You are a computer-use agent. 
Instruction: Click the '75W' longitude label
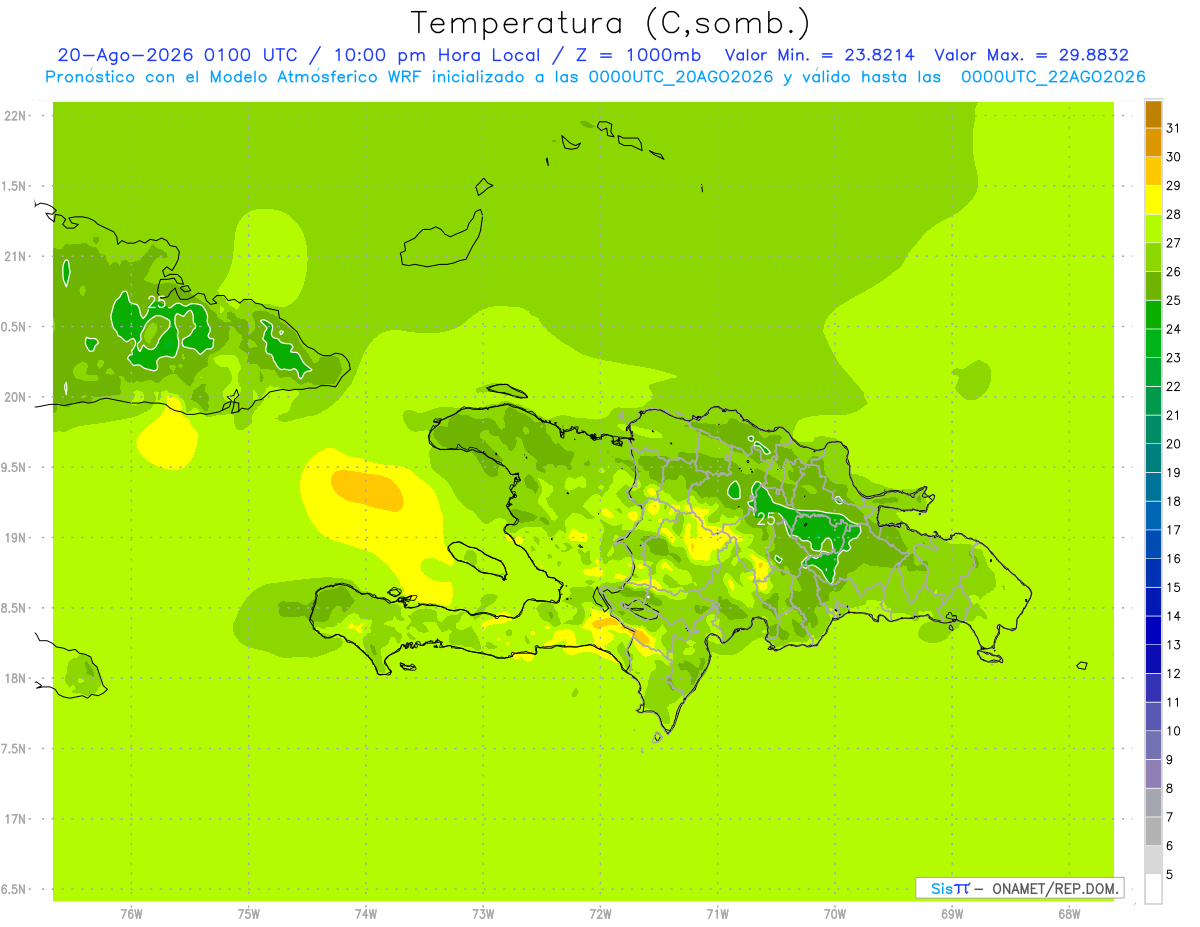pos(248,914)
